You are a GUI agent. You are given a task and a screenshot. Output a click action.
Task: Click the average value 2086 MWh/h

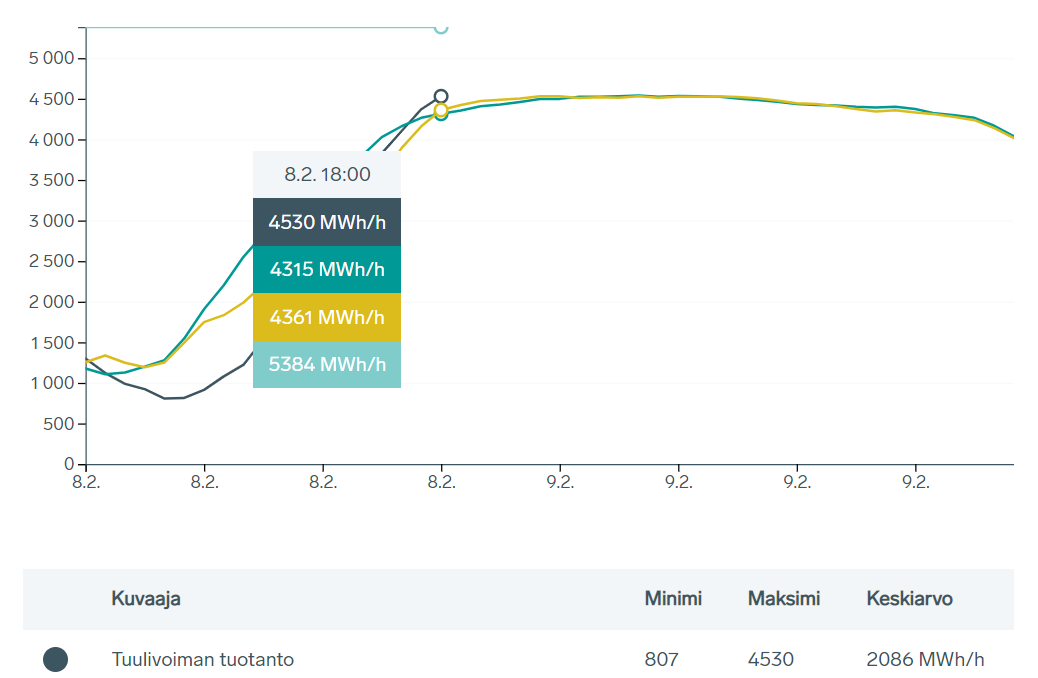tap(925, 659)
